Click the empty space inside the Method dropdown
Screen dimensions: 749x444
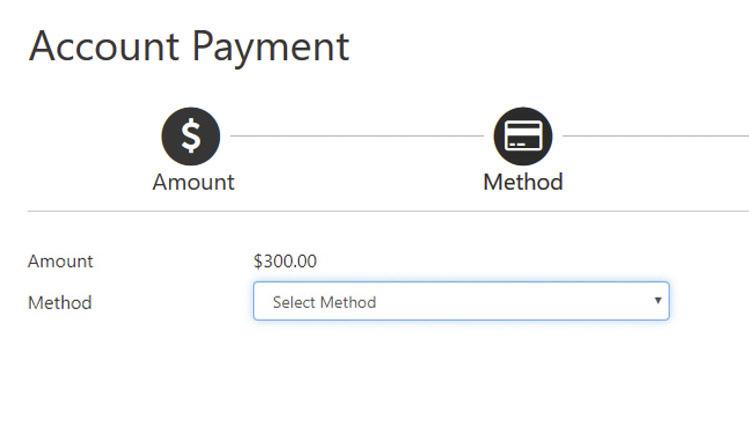514,302
